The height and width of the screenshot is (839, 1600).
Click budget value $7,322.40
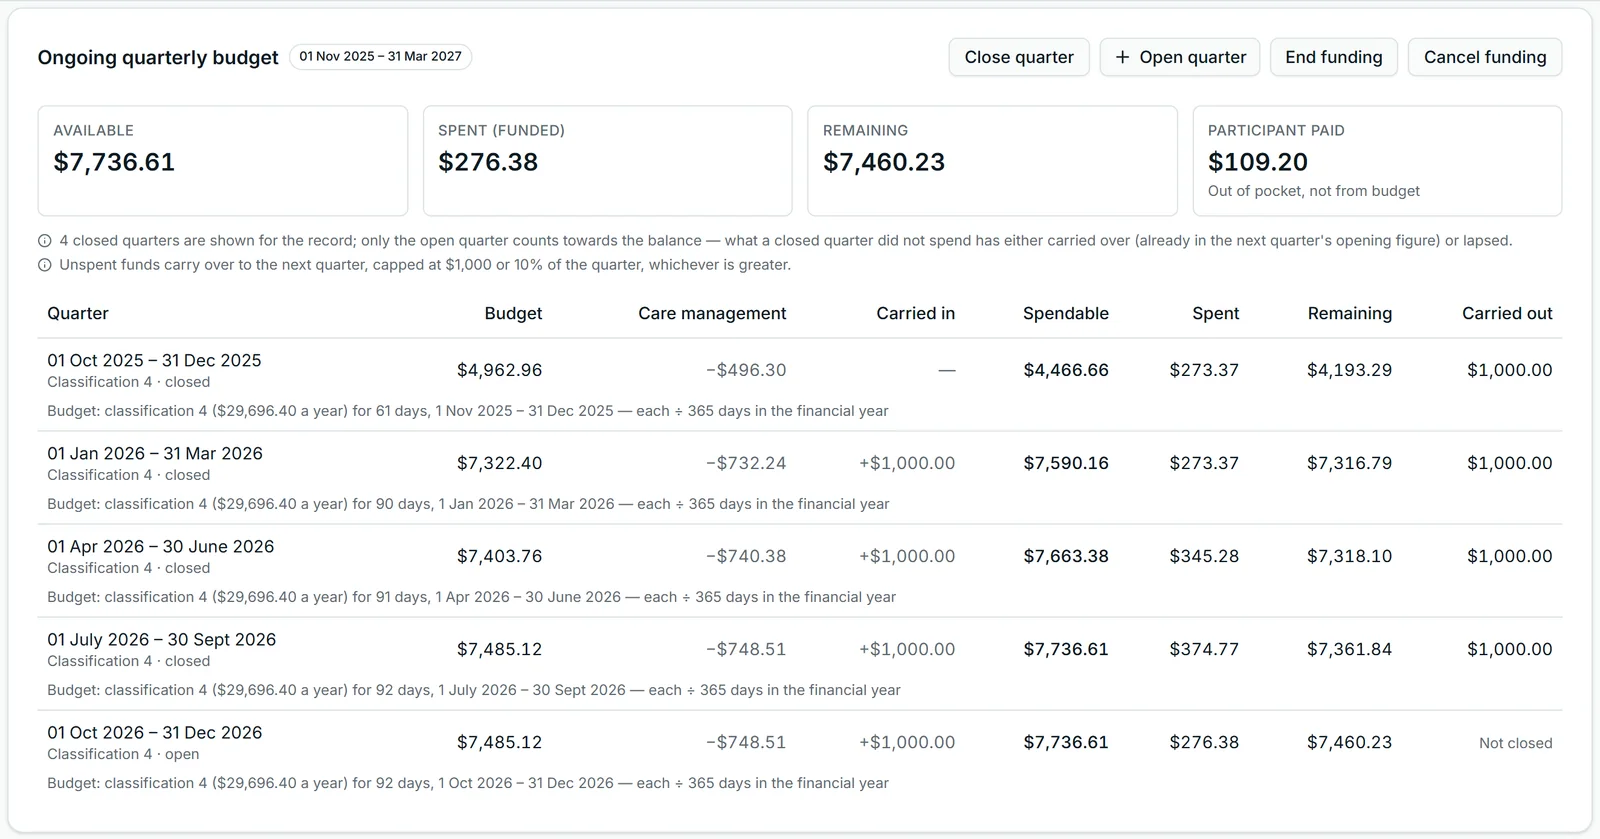point(500,463)
